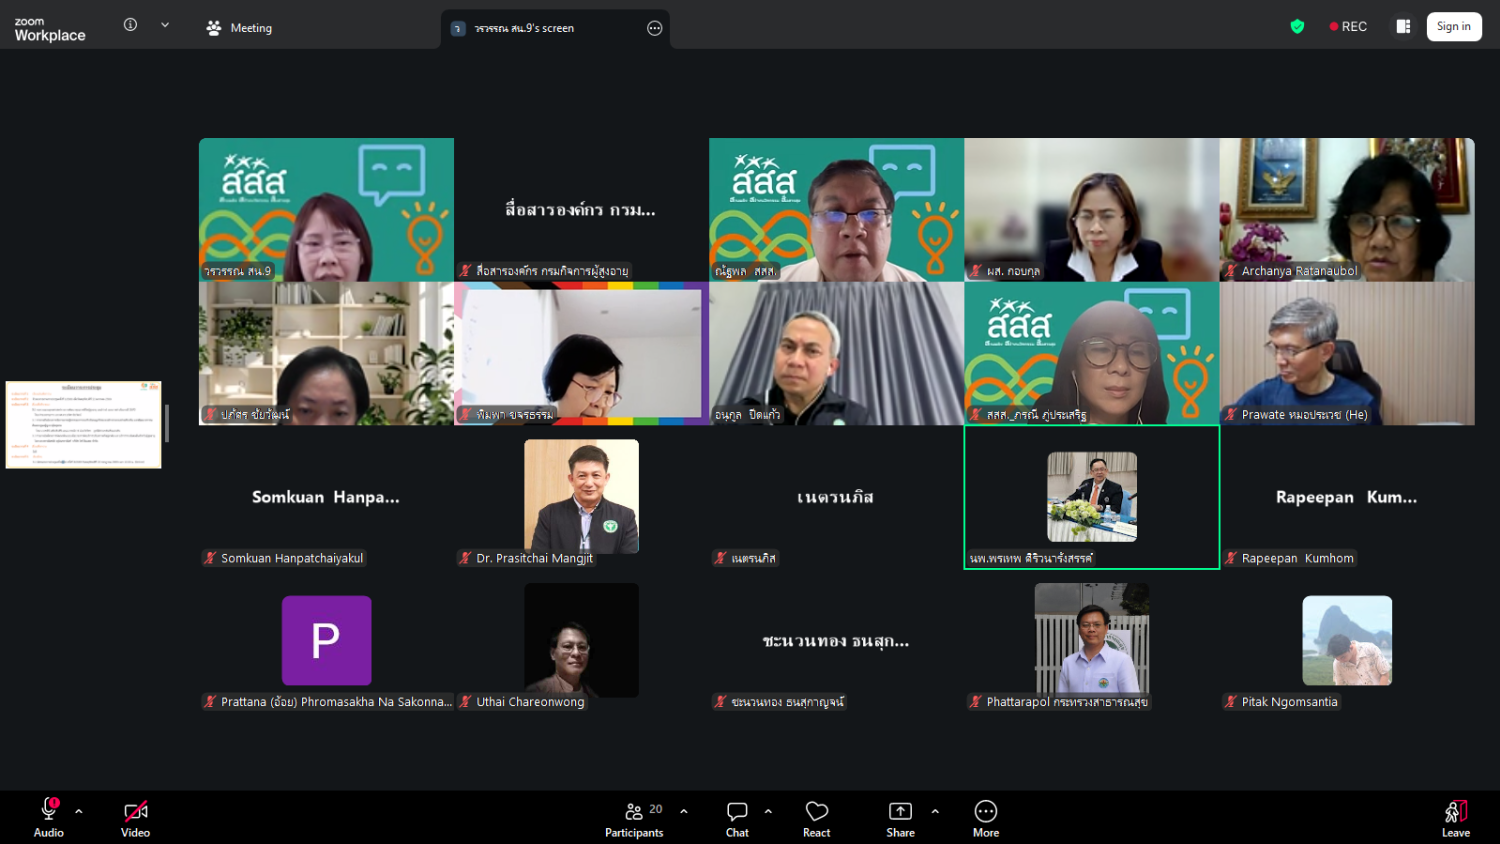Image resolution: width=1500 pixels, height=844 pixels.
Task: Open the Participants panel
Action: pyautogui.click(x=634, y=816)
